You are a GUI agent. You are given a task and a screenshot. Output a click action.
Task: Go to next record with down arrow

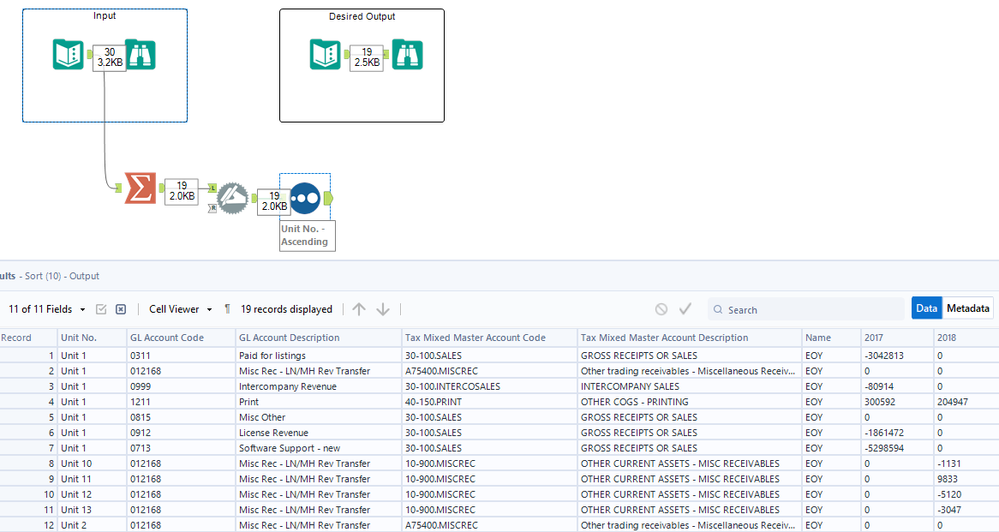383,309
